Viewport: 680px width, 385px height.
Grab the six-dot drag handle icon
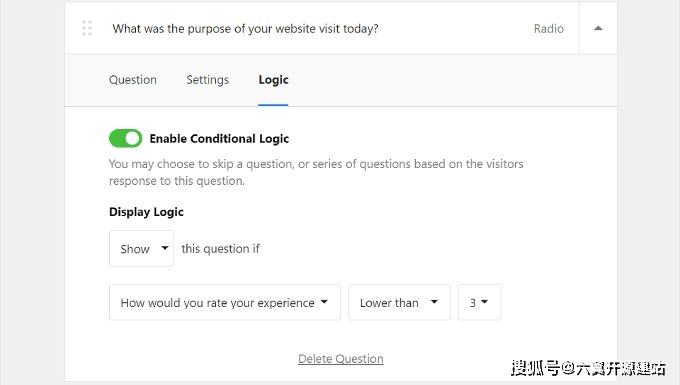coord(87,28)
